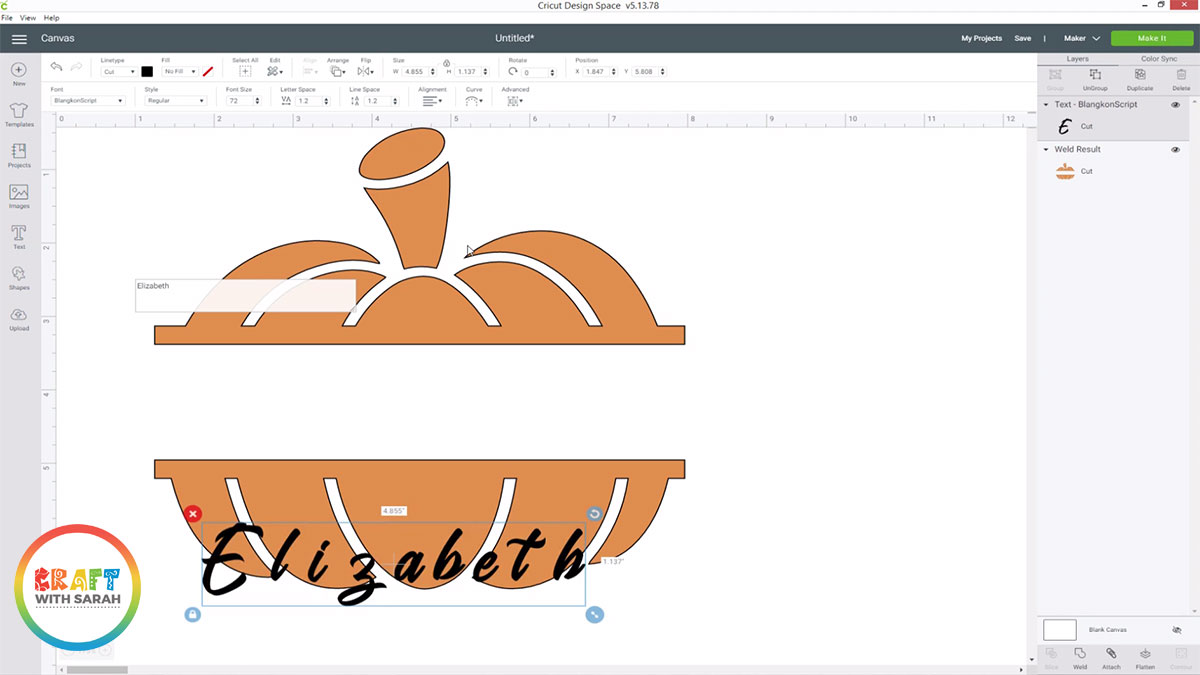Click the Font Size input field
This screenshot has height=675, width=1200.
(x=237, y=101)
